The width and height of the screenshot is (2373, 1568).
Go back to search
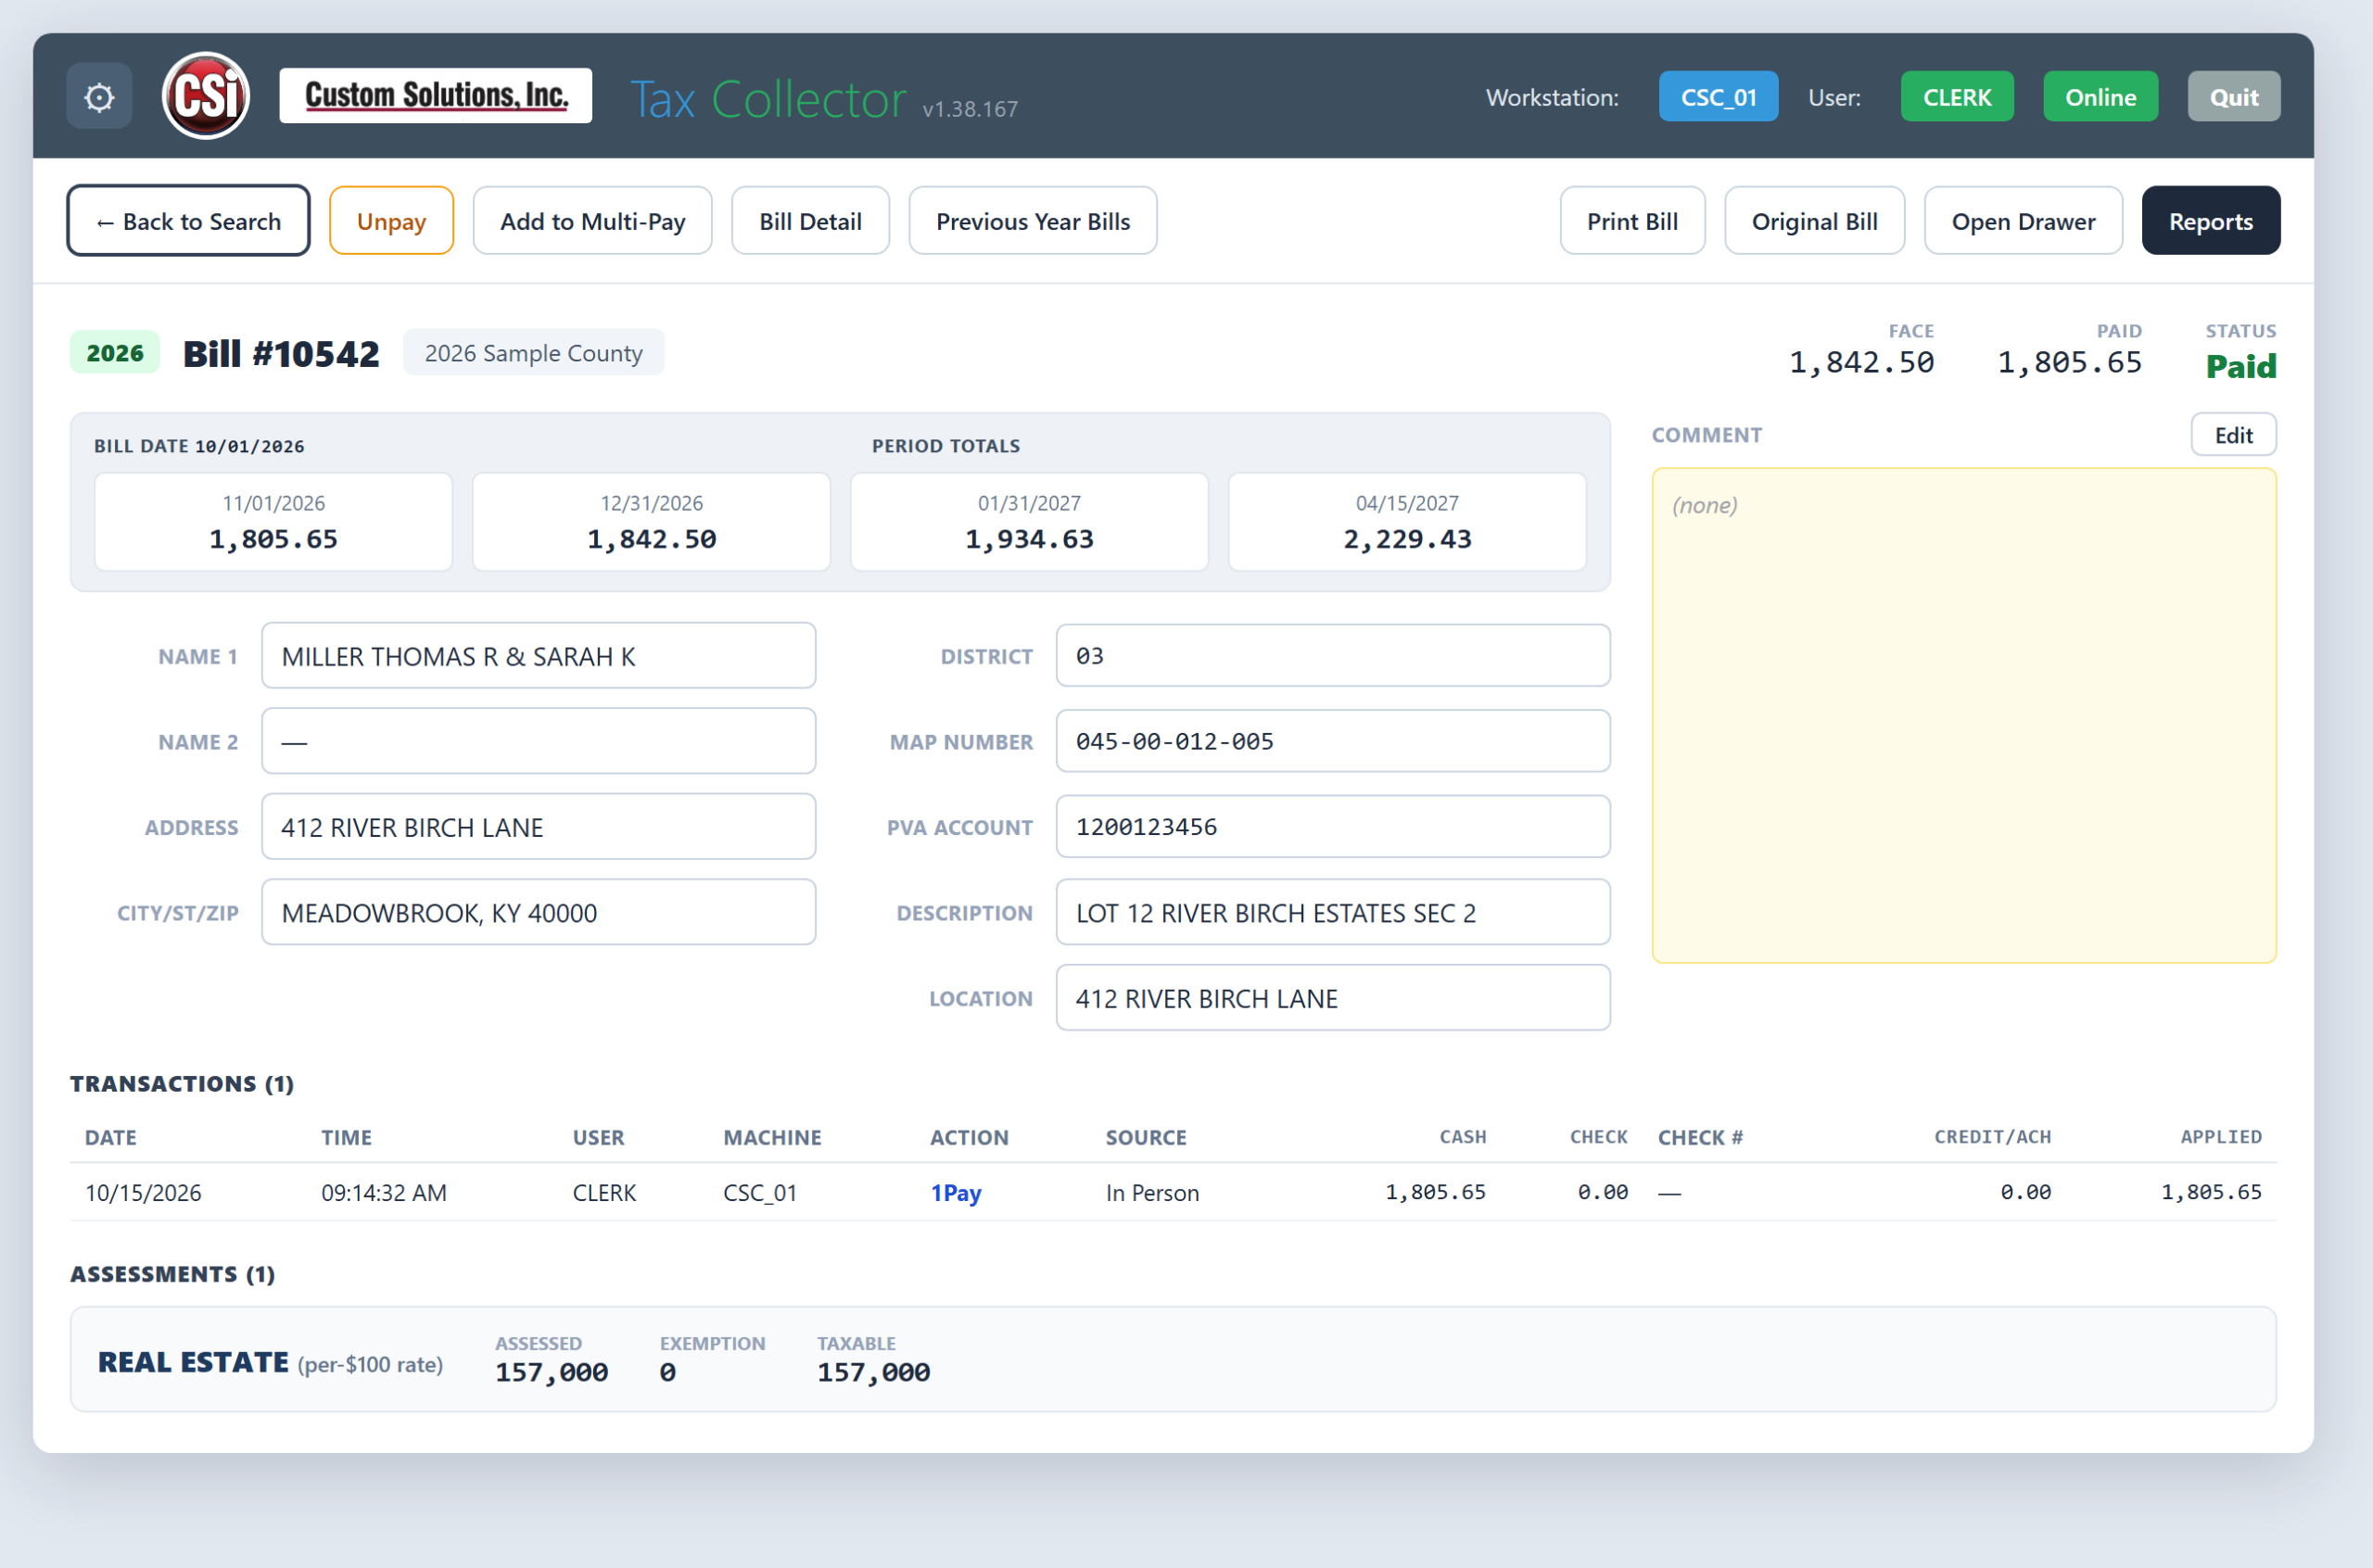coord(188,221)
